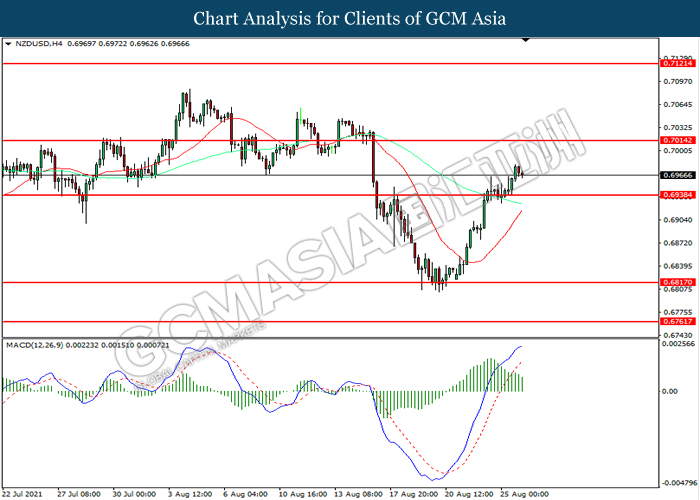The image size is (700, 500).
Task: Select the 0.70142 price level label
Action: (677, 140)
